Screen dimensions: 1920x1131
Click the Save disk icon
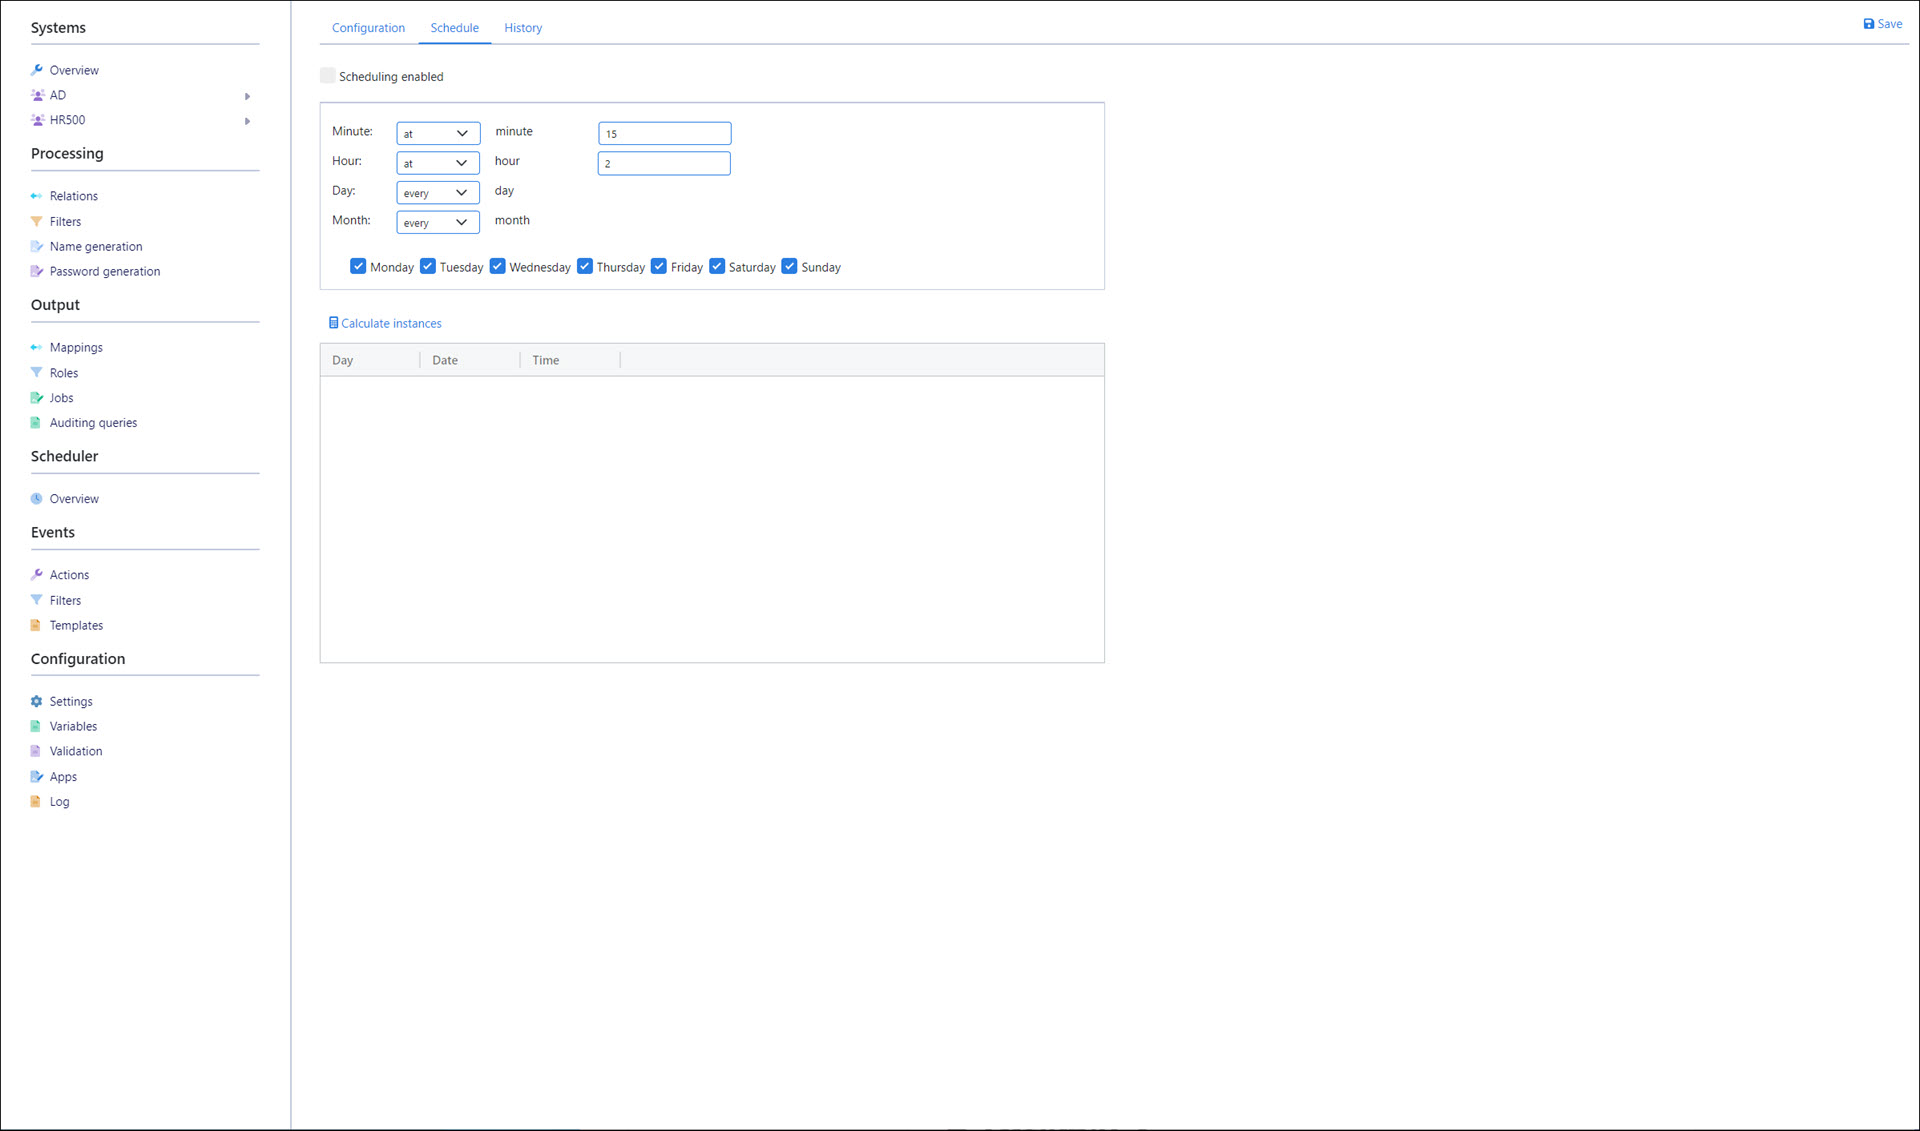point(1868,24)
